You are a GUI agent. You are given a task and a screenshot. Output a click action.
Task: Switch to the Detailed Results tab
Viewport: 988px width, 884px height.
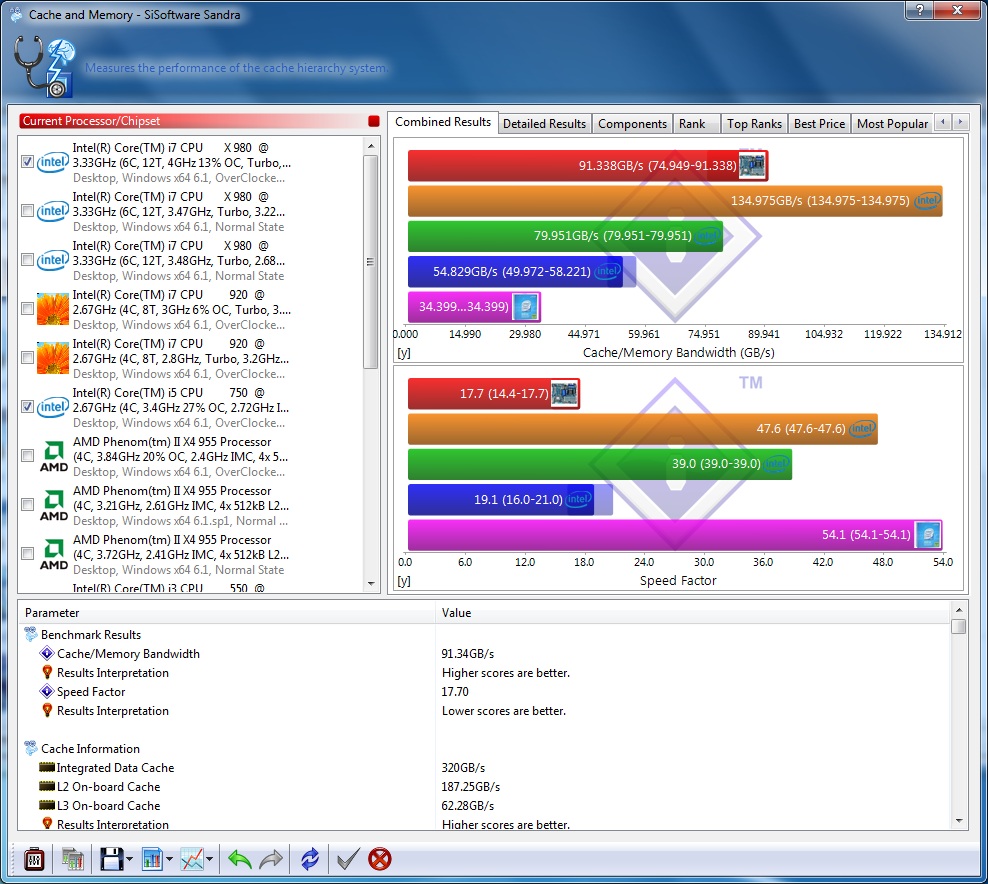544,124
